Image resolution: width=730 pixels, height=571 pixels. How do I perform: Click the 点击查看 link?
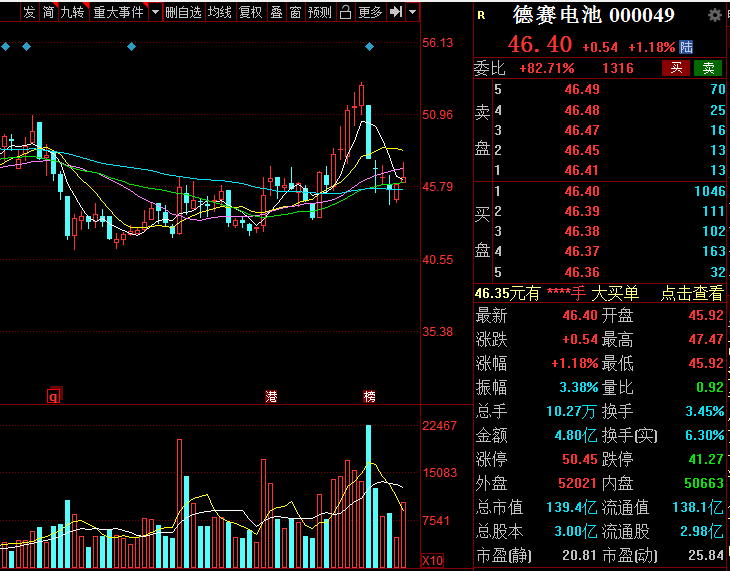point(692,293)
